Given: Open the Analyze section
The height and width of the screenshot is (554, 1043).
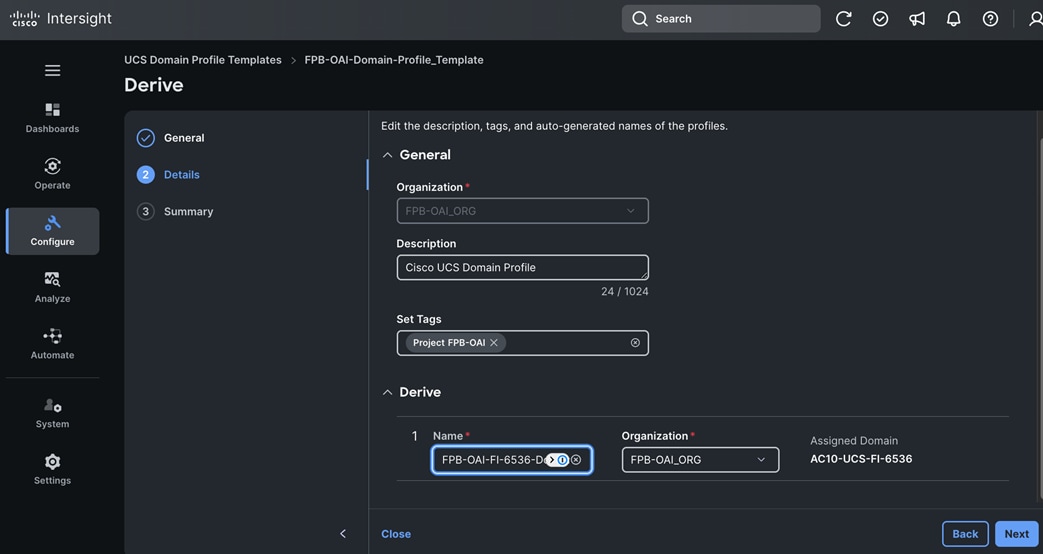Looking at the screenshot, I should [53, 288].
